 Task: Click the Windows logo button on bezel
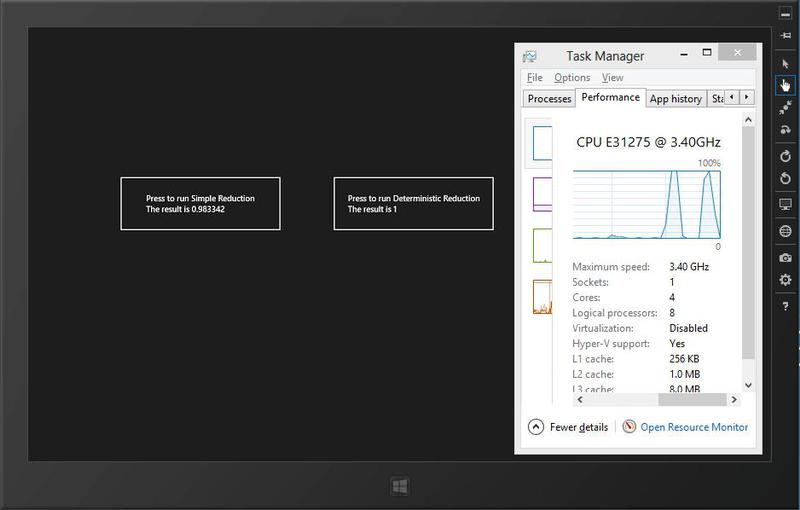pos(399,486)
